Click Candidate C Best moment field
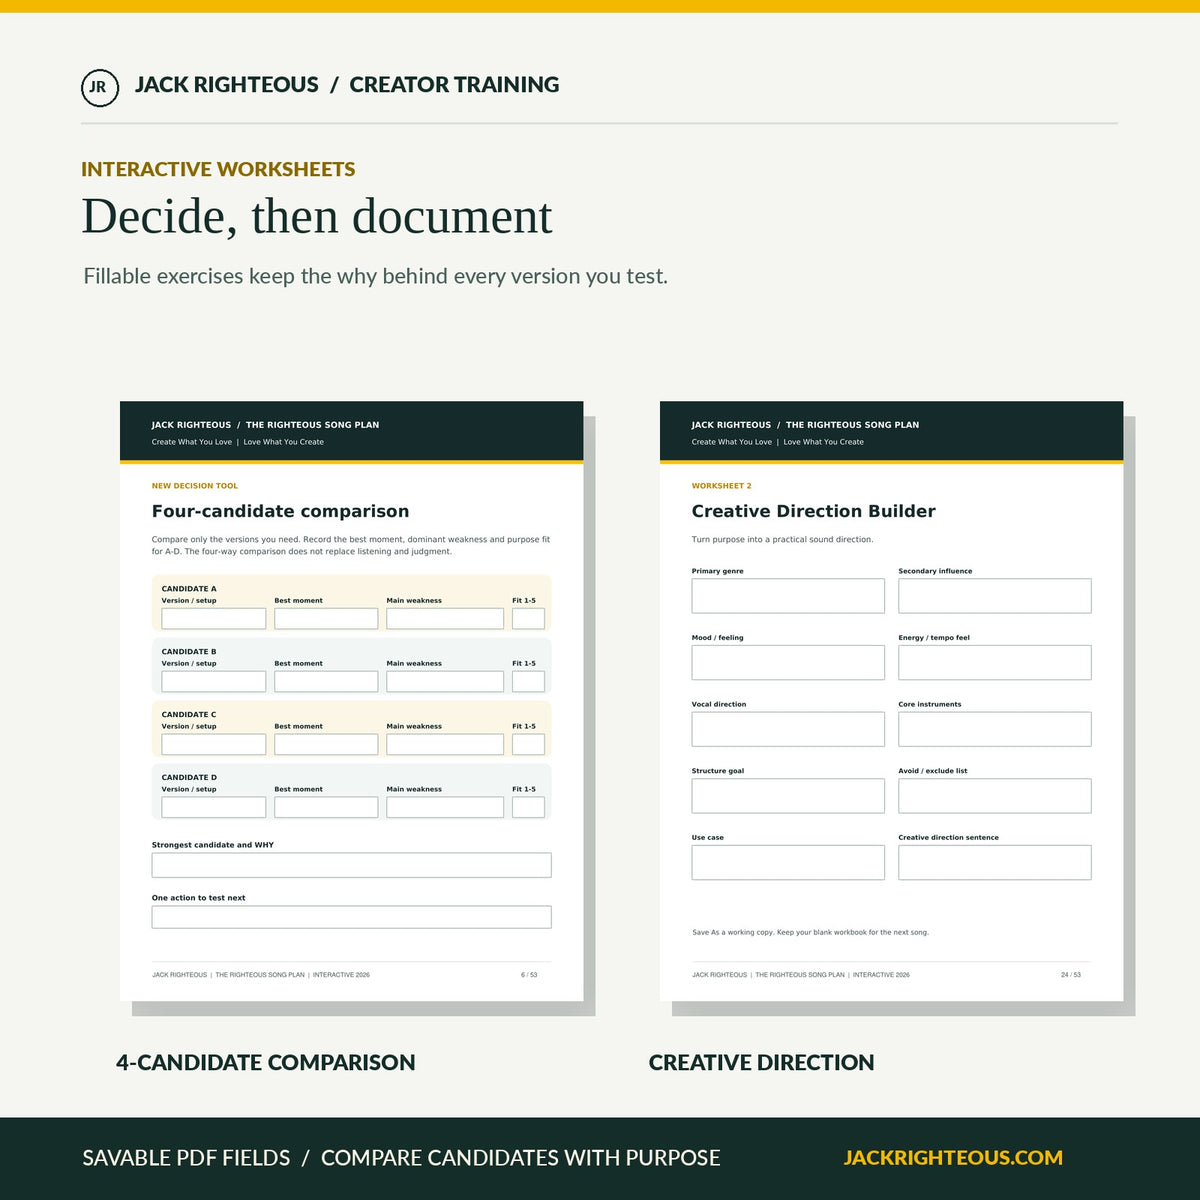1200x1200 pixels. 326,745
